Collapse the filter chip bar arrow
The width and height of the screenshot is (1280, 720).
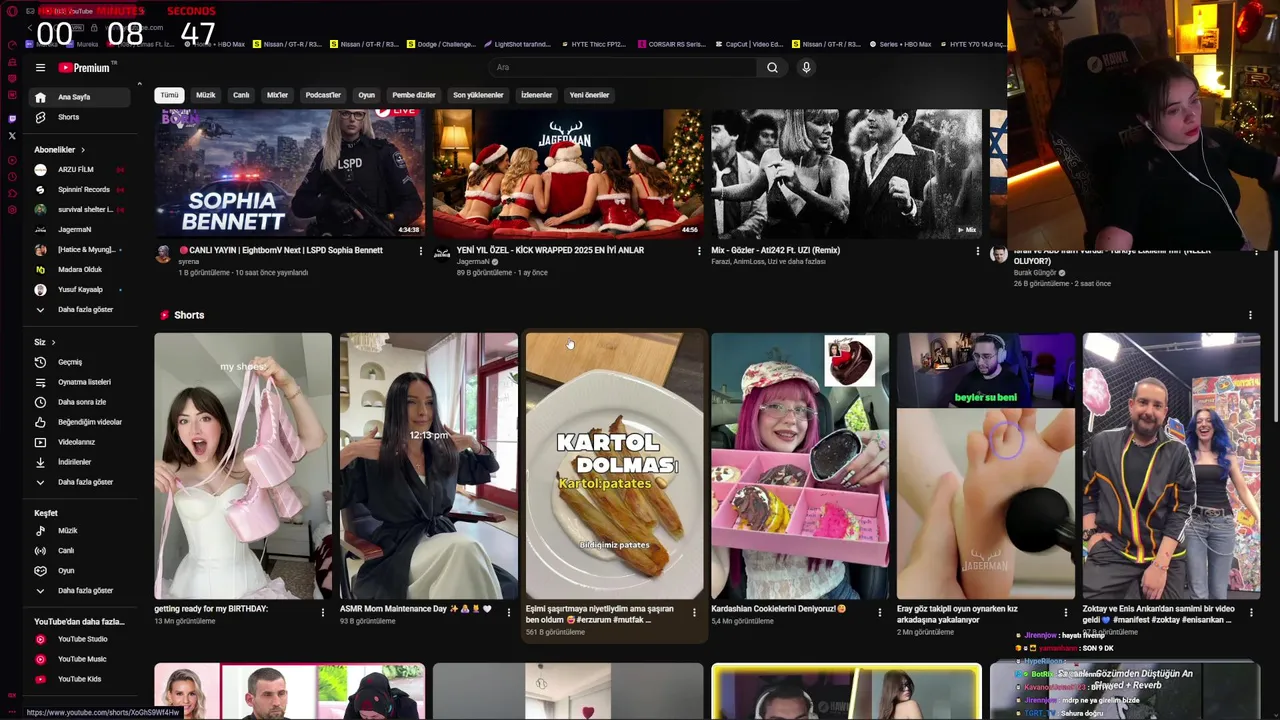point(140,83)
